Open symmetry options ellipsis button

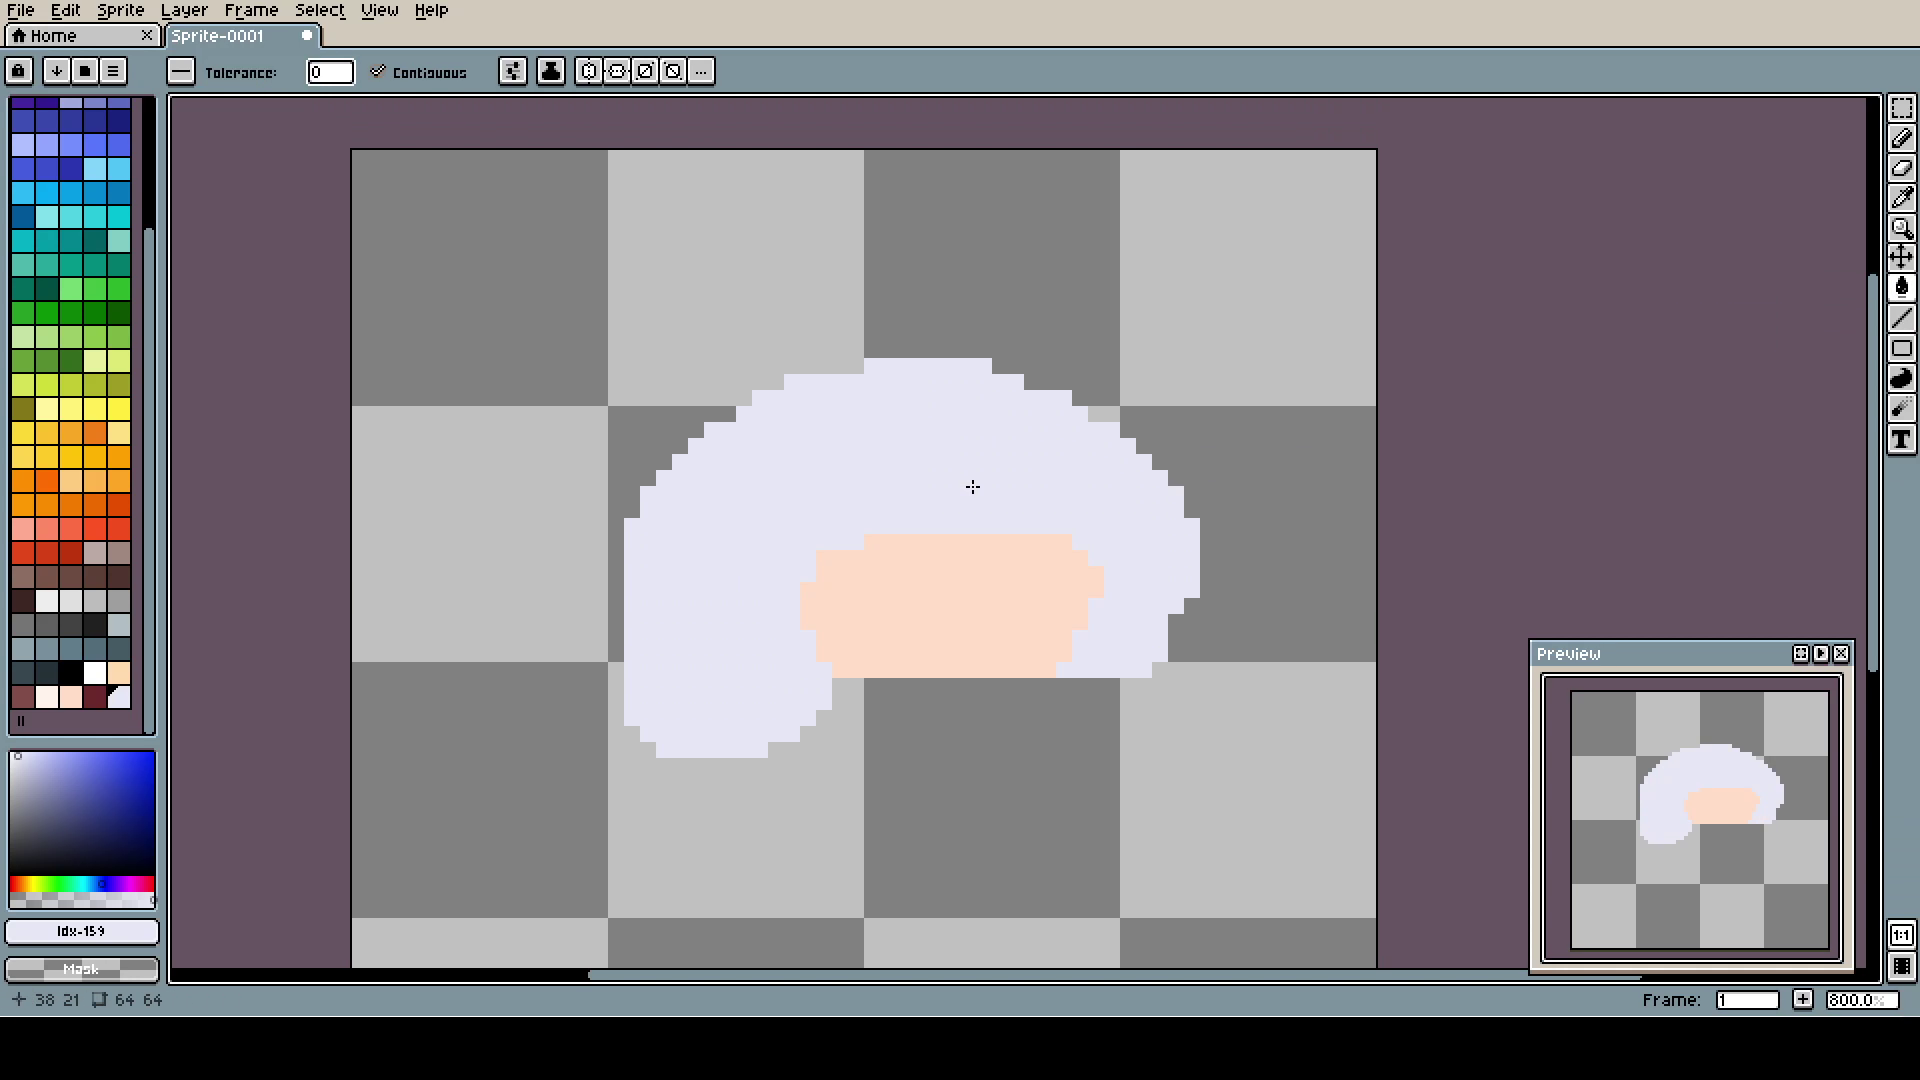(x=701, y=71)
